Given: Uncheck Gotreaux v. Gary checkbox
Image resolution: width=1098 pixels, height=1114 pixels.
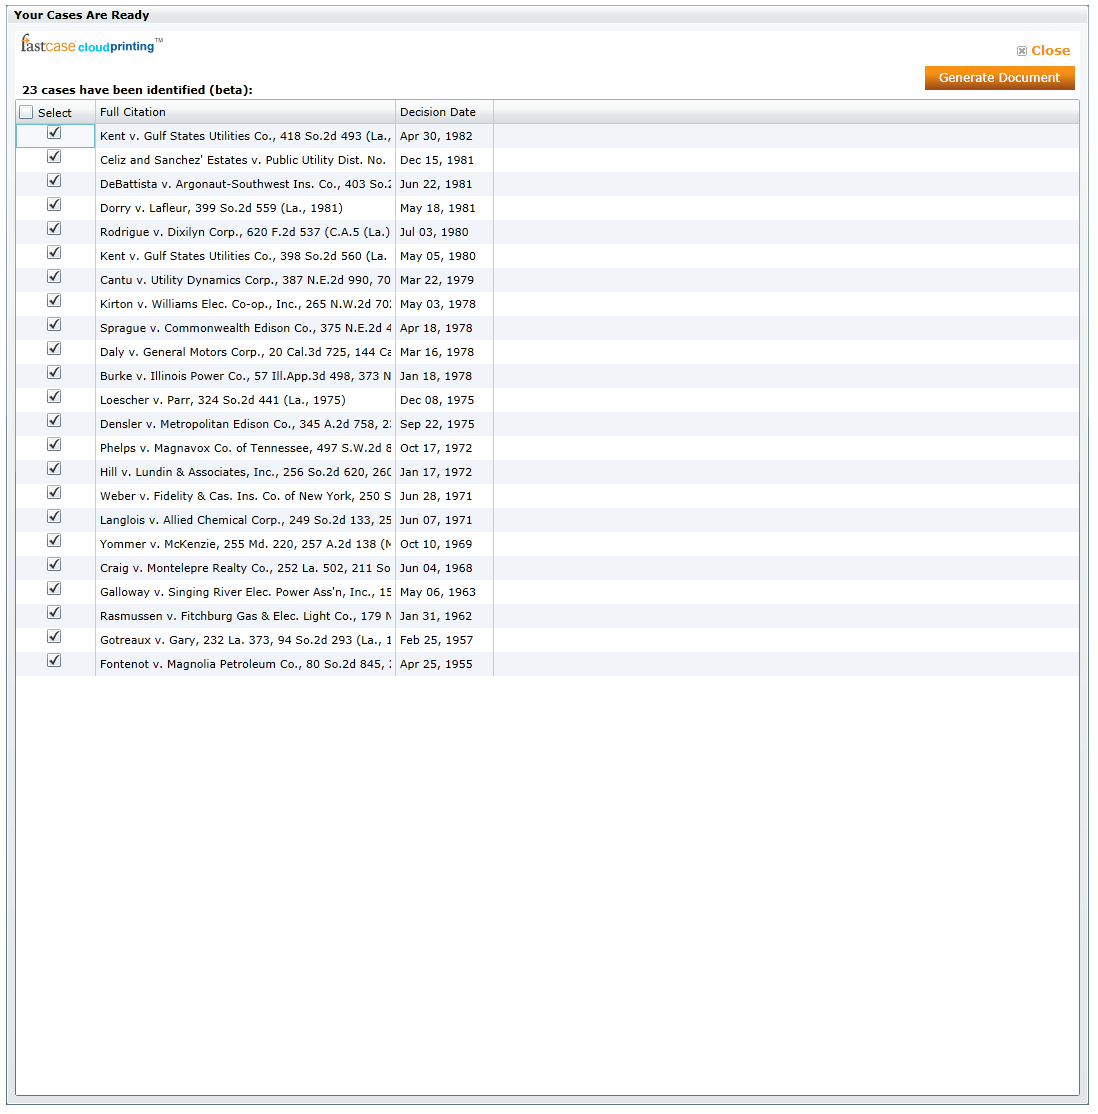Looking at the screenshot, I should pyautogui.click(x=54, y=637).
